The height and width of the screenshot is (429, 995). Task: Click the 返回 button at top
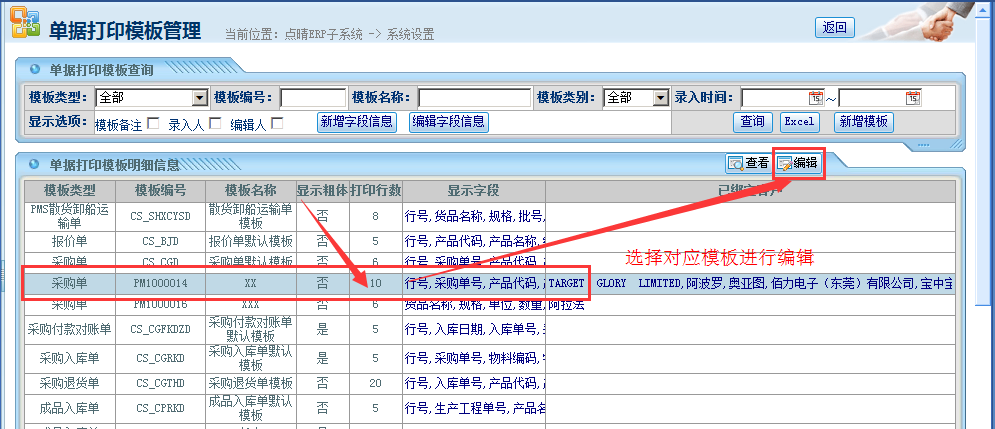[834, 27]
